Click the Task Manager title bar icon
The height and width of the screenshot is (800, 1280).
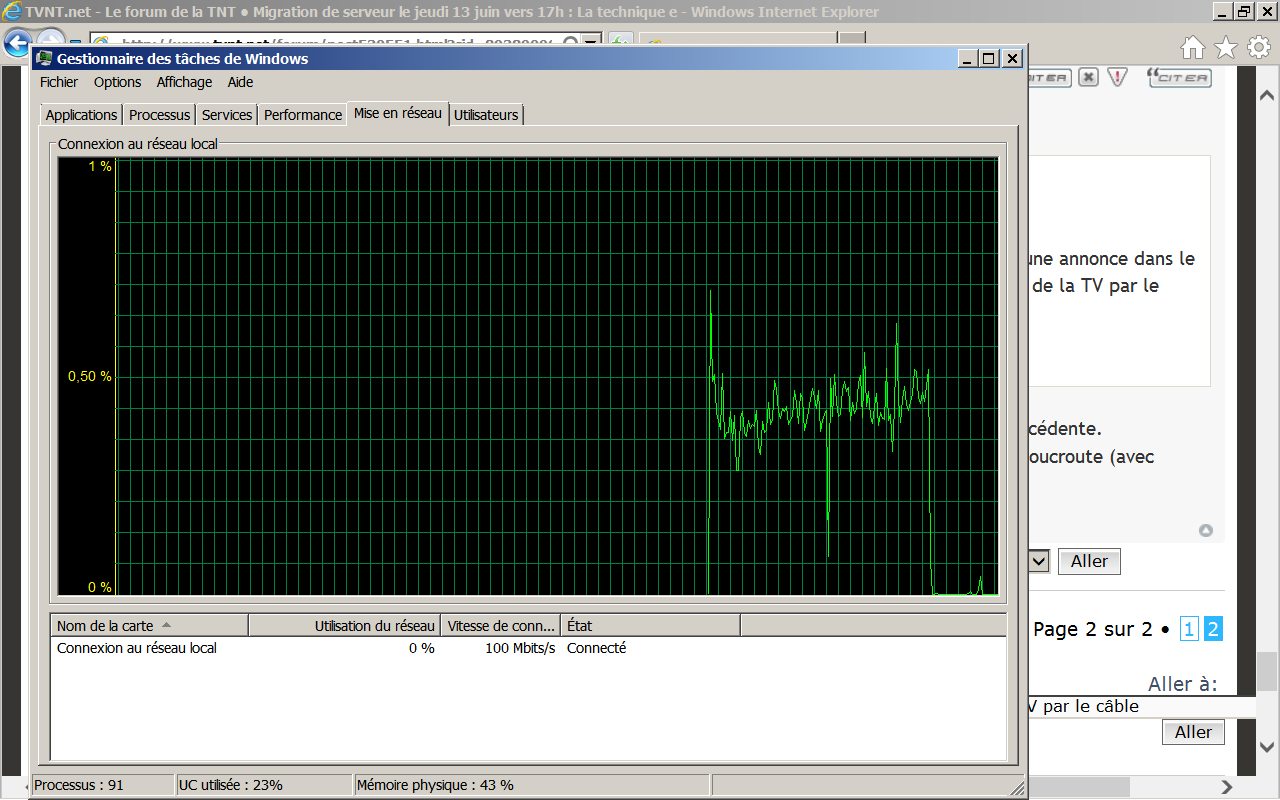45,58
